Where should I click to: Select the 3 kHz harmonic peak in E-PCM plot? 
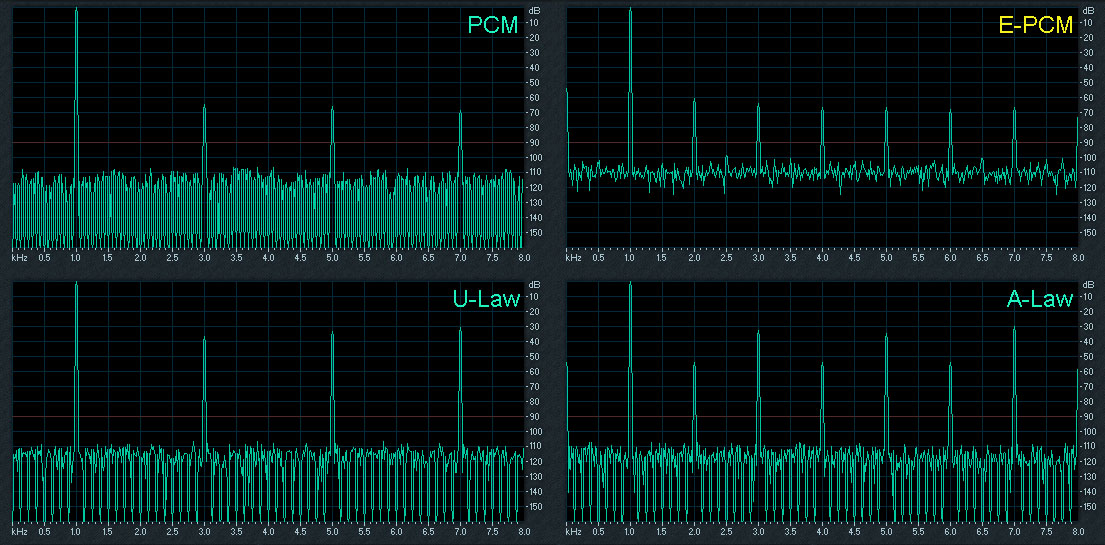coord(758,137)
